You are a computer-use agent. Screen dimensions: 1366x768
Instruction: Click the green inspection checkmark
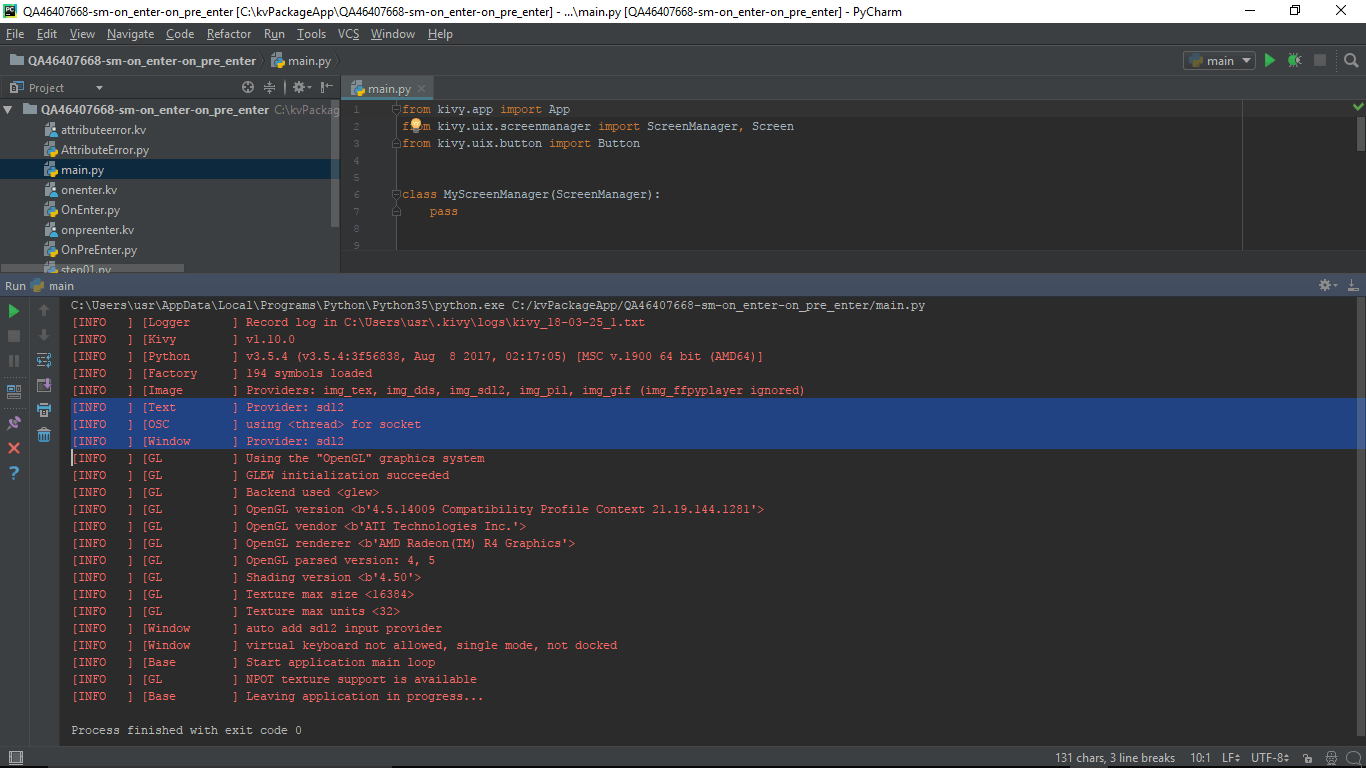pyautogui.click(x=1358, y=106)
